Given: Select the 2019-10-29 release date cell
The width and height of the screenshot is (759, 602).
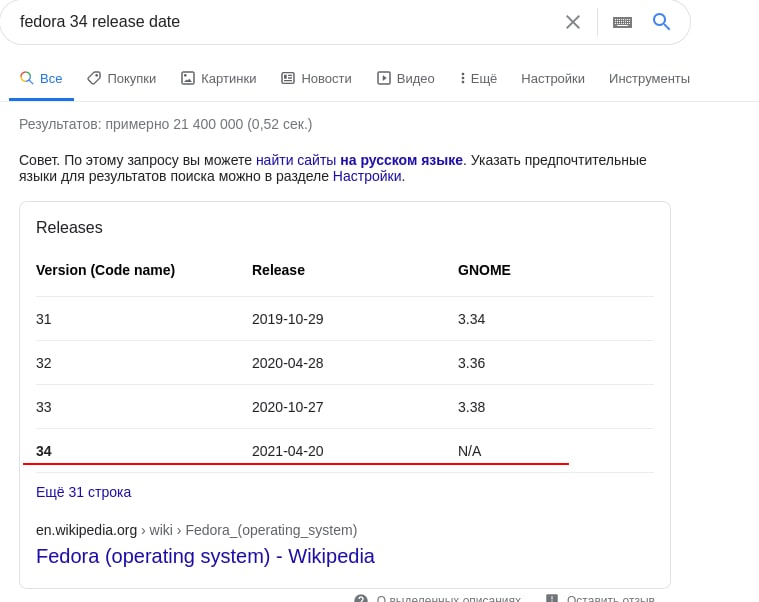Looking at the screenshot, I should tap(288, 319).
